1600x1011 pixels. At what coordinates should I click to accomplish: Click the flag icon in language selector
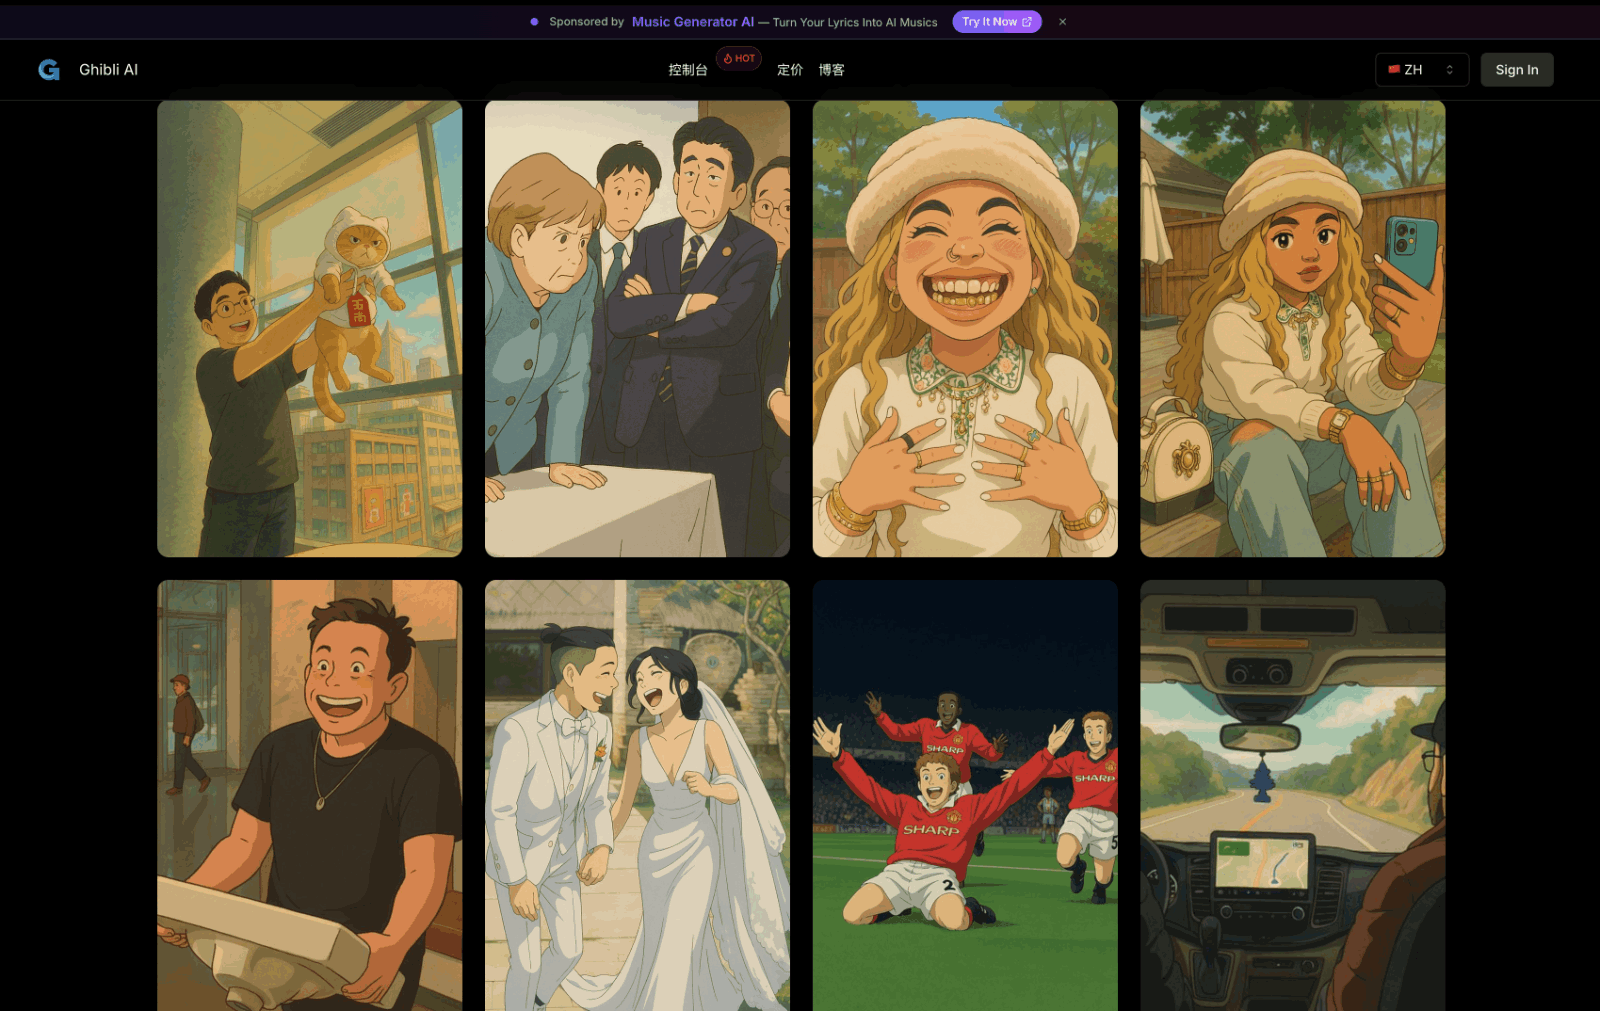pyautogui.click(x=1394, y=70)
